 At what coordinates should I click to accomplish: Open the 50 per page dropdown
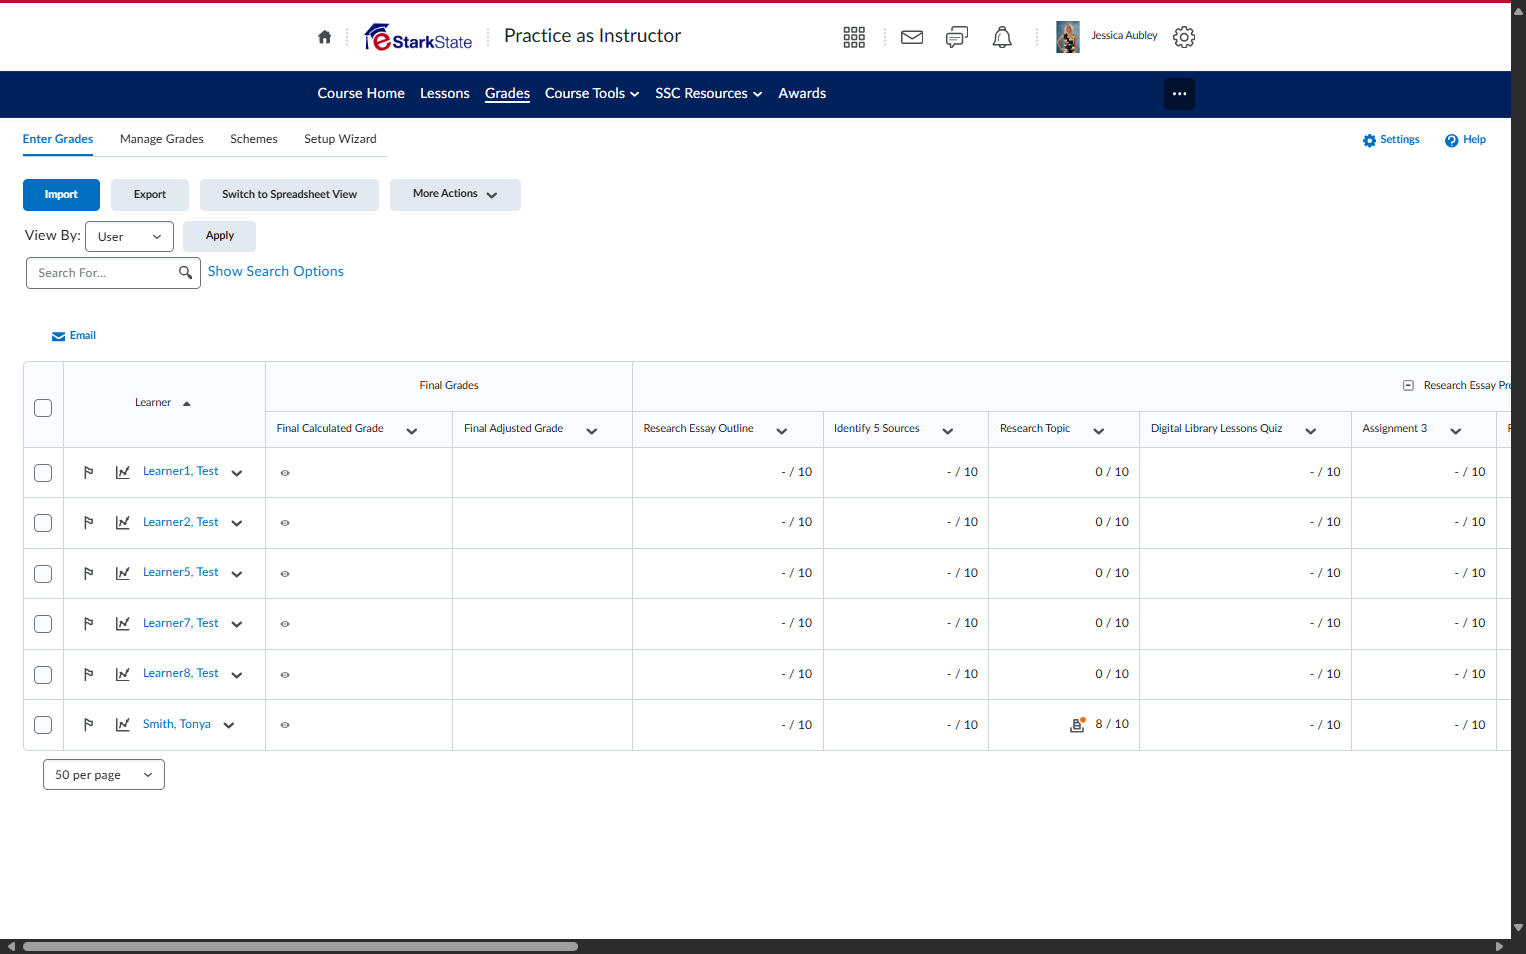point(104,775)
